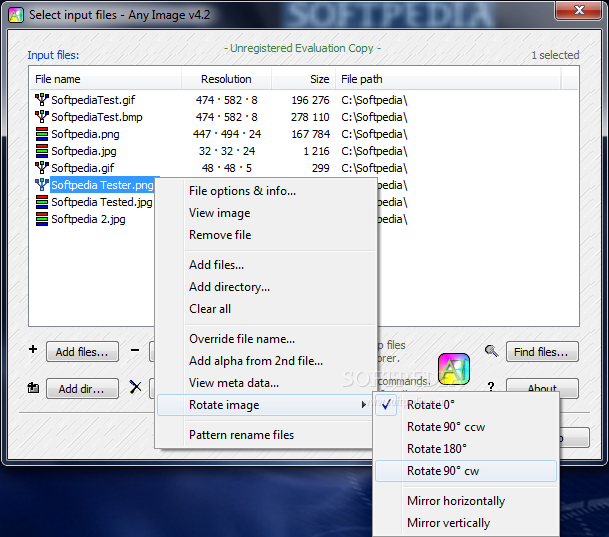This screenshot has height=537, width=609.
Task: Select the Softpedia.gif file name
Action: pos(83,168)
